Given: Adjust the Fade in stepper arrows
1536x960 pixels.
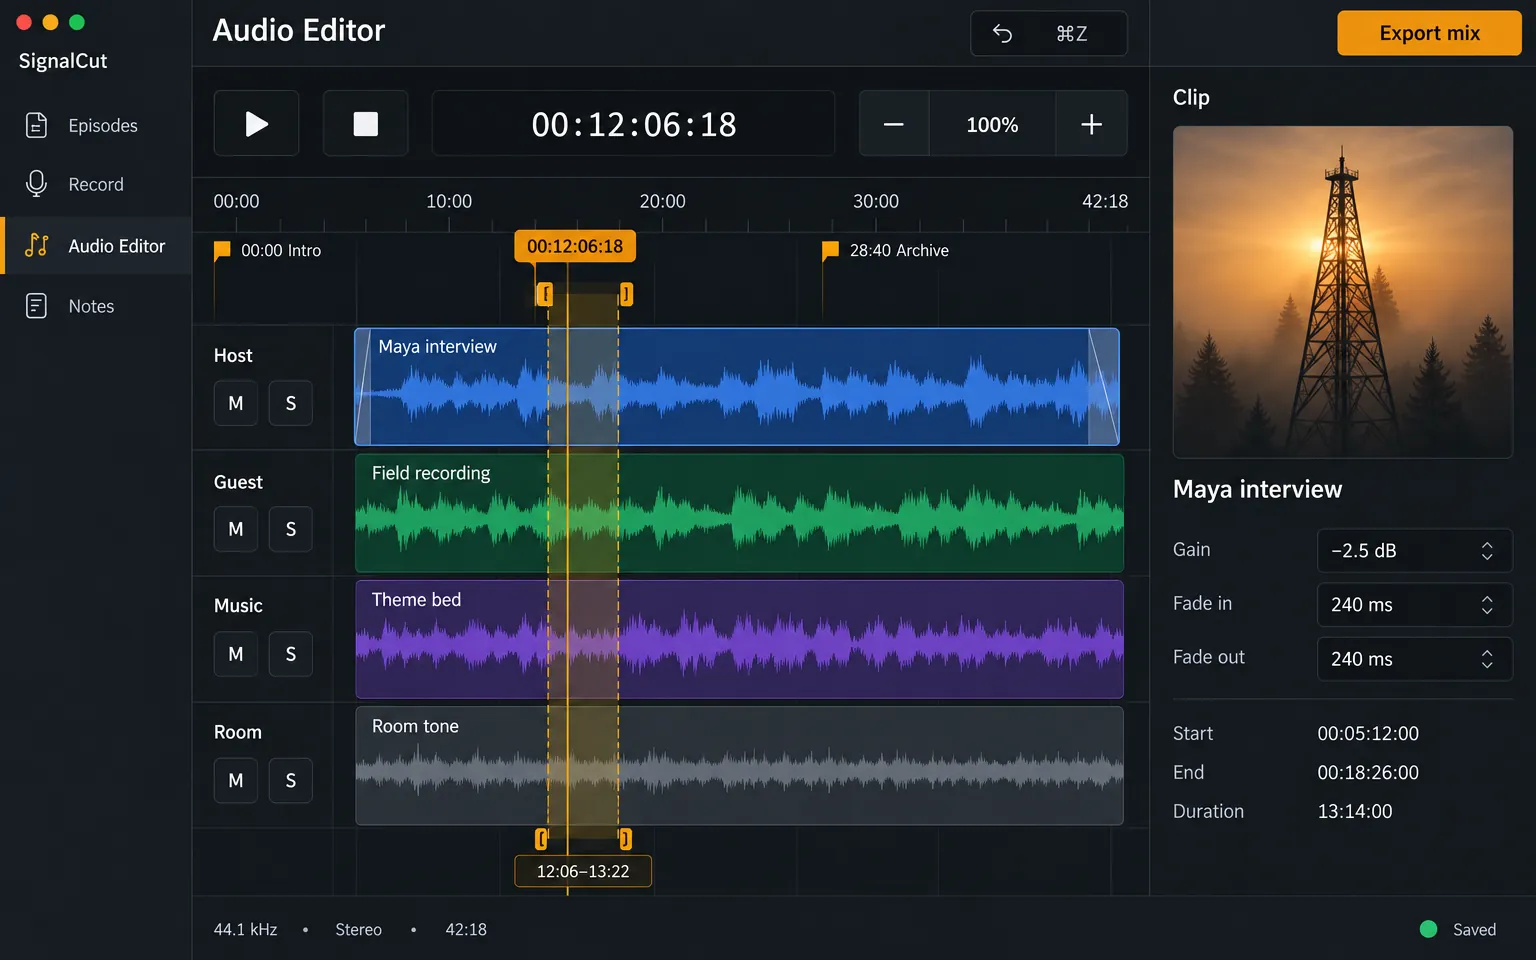Looking at the screenshot, I should click(x=1487, y=605).
